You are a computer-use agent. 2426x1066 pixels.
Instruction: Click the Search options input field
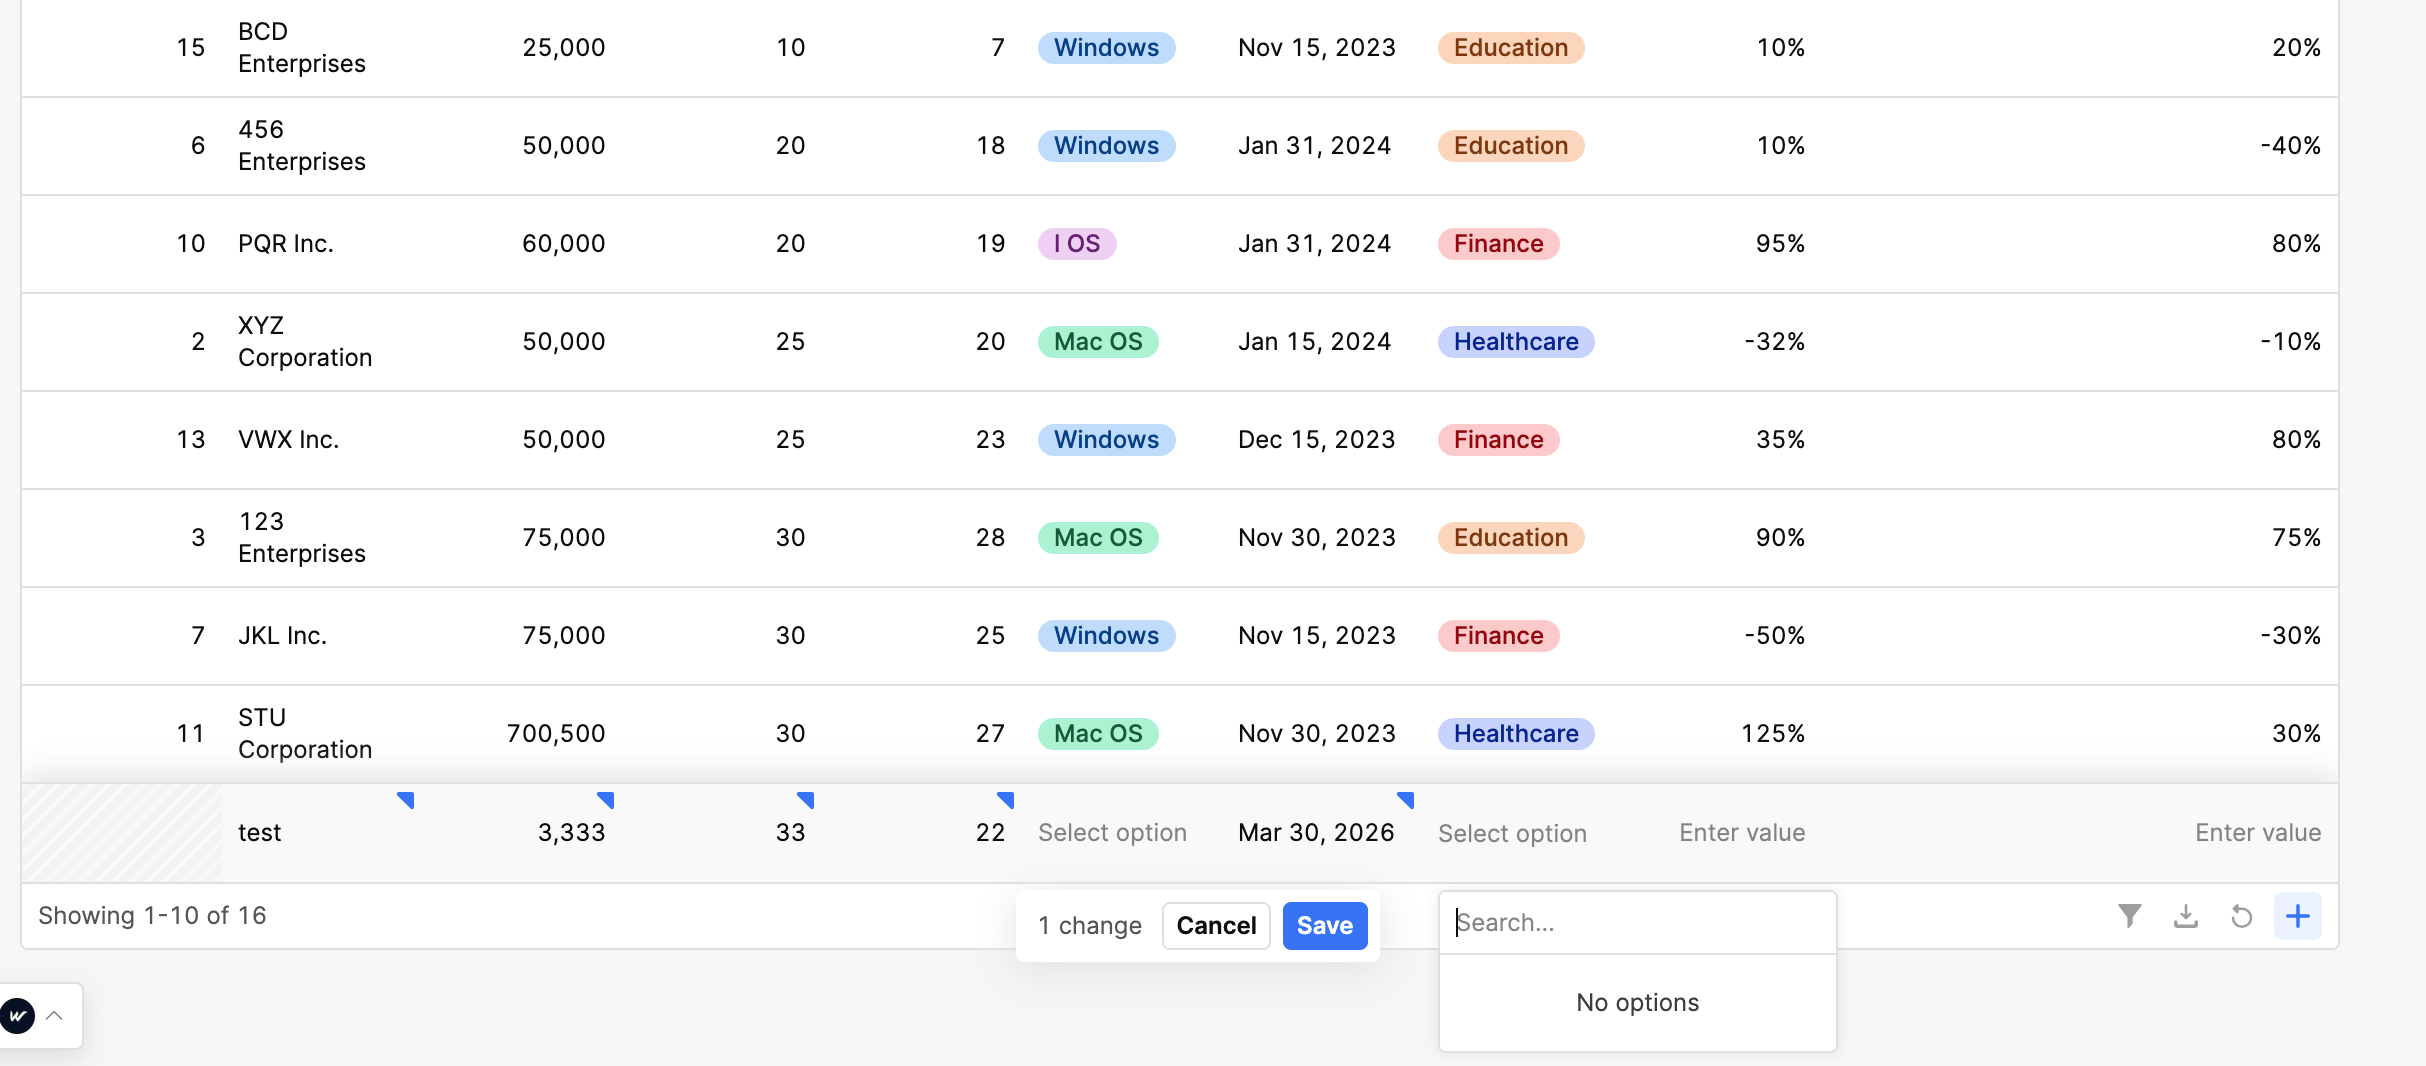[x=1636, y=923]
